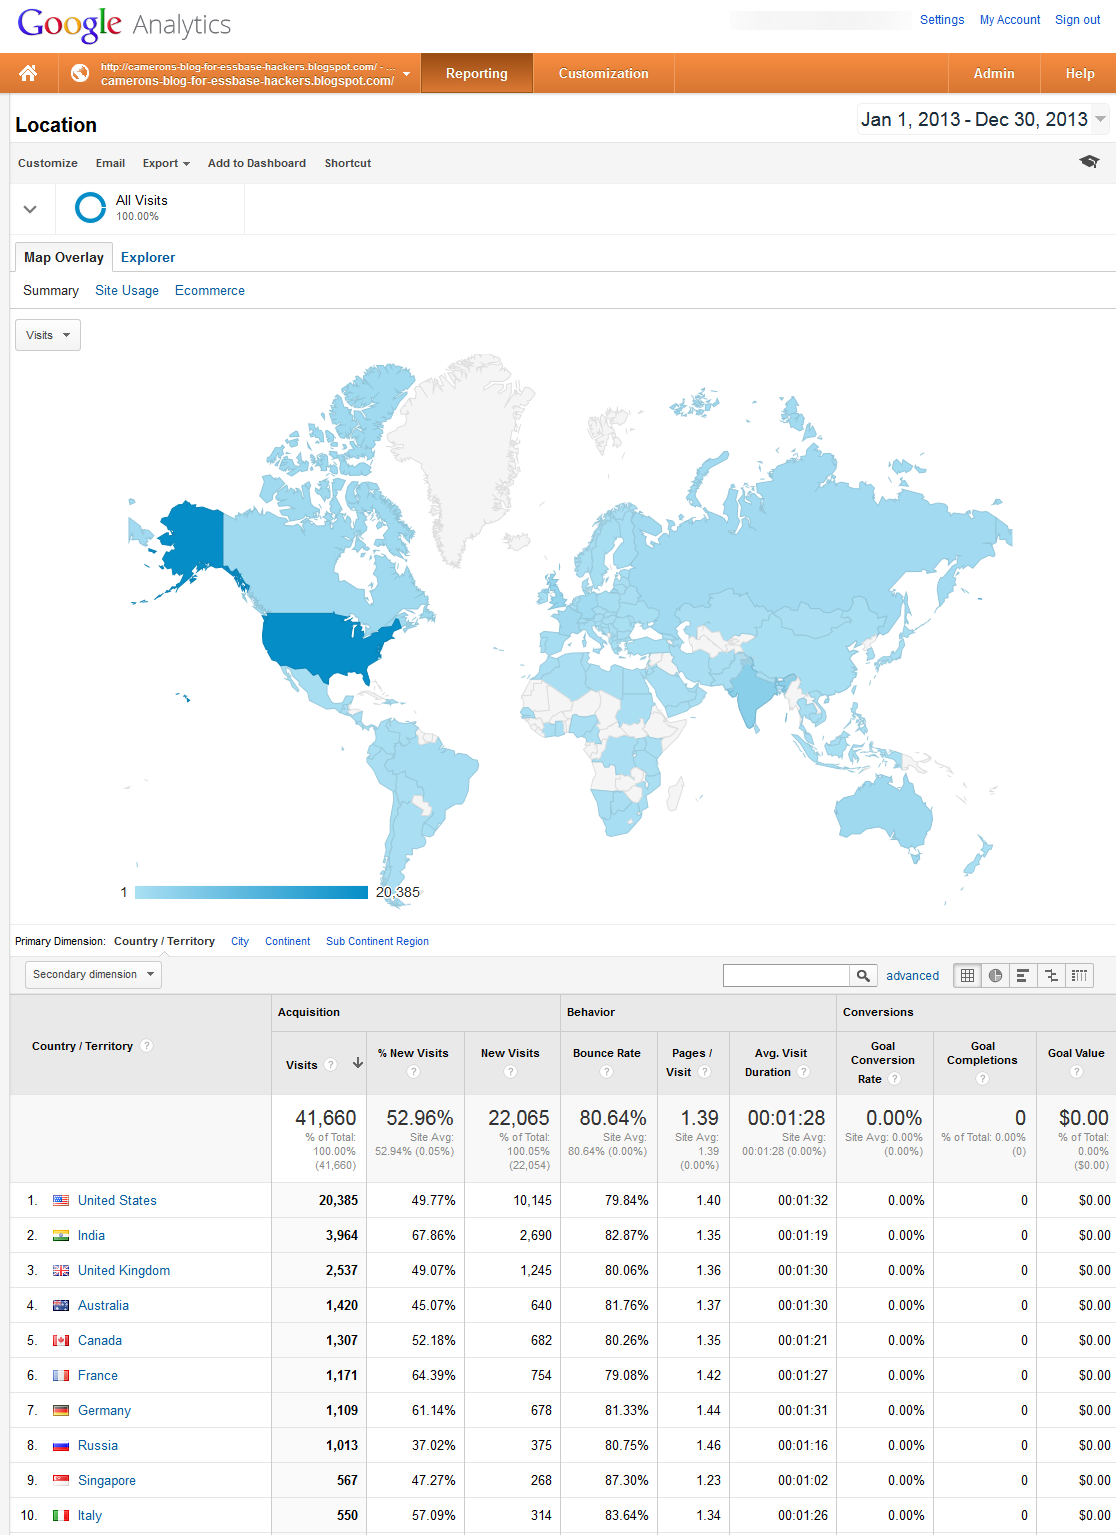Open the My Account link
1116x1535 pixels.
1010,19
